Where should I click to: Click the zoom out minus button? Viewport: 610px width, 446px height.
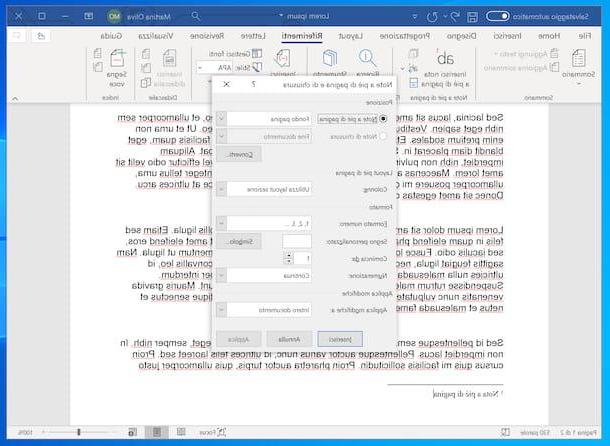pos(115,432)
